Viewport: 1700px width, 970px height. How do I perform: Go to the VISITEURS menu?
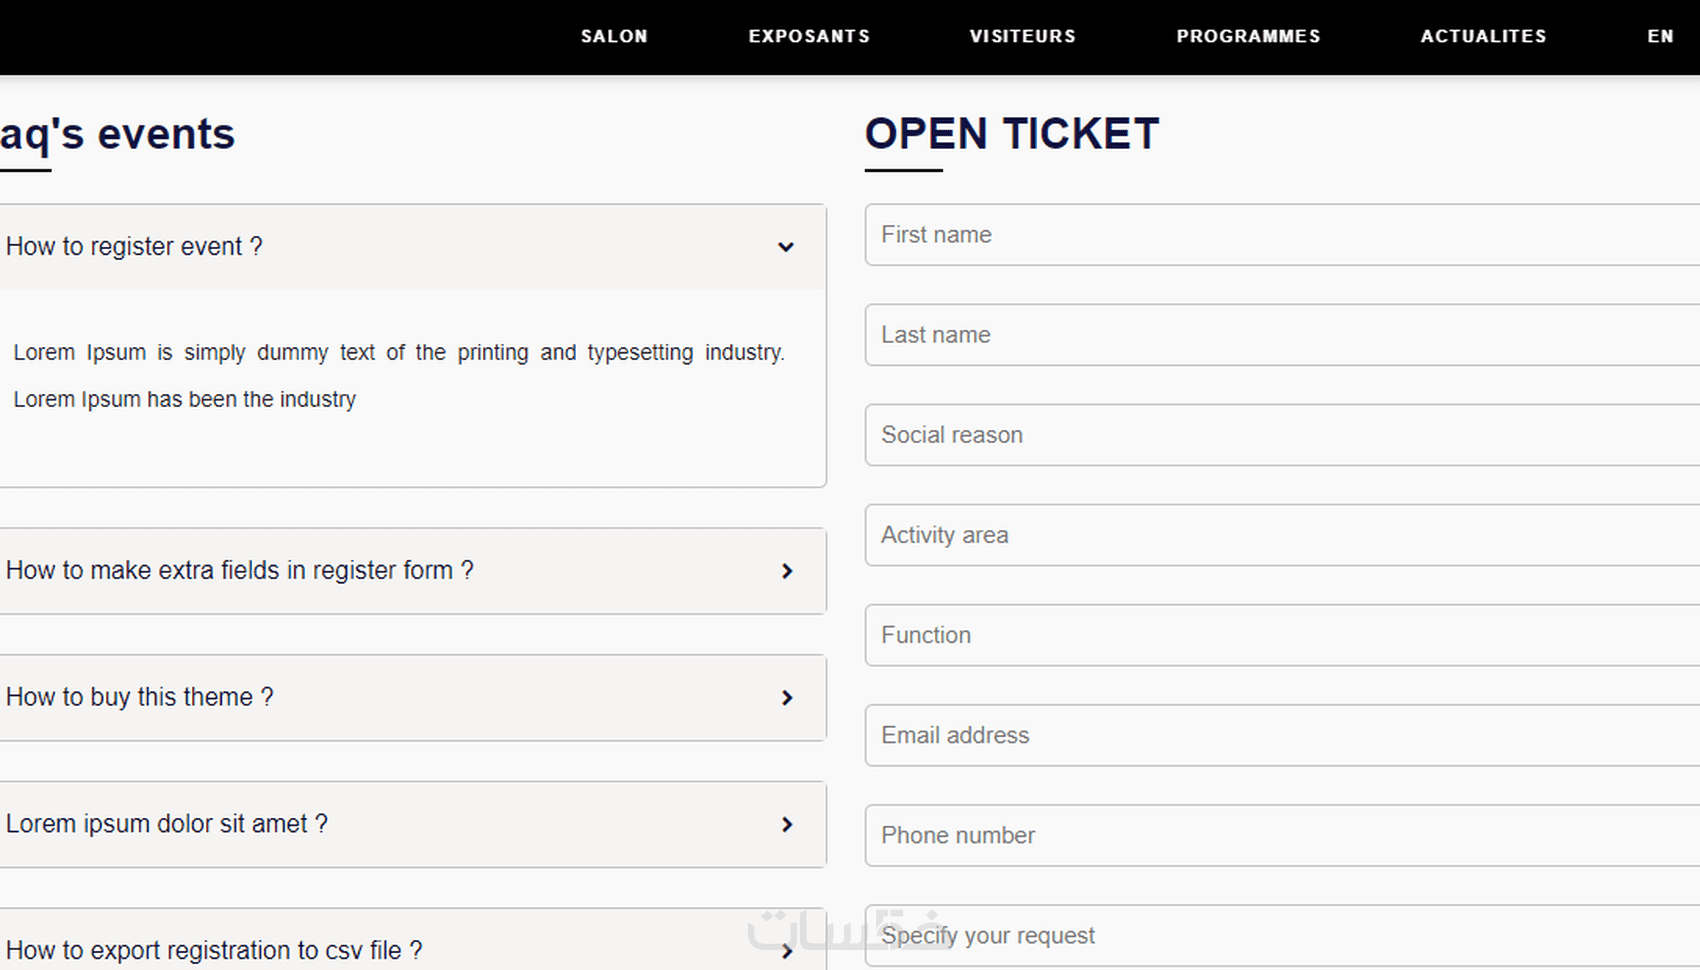[1022, 36]
